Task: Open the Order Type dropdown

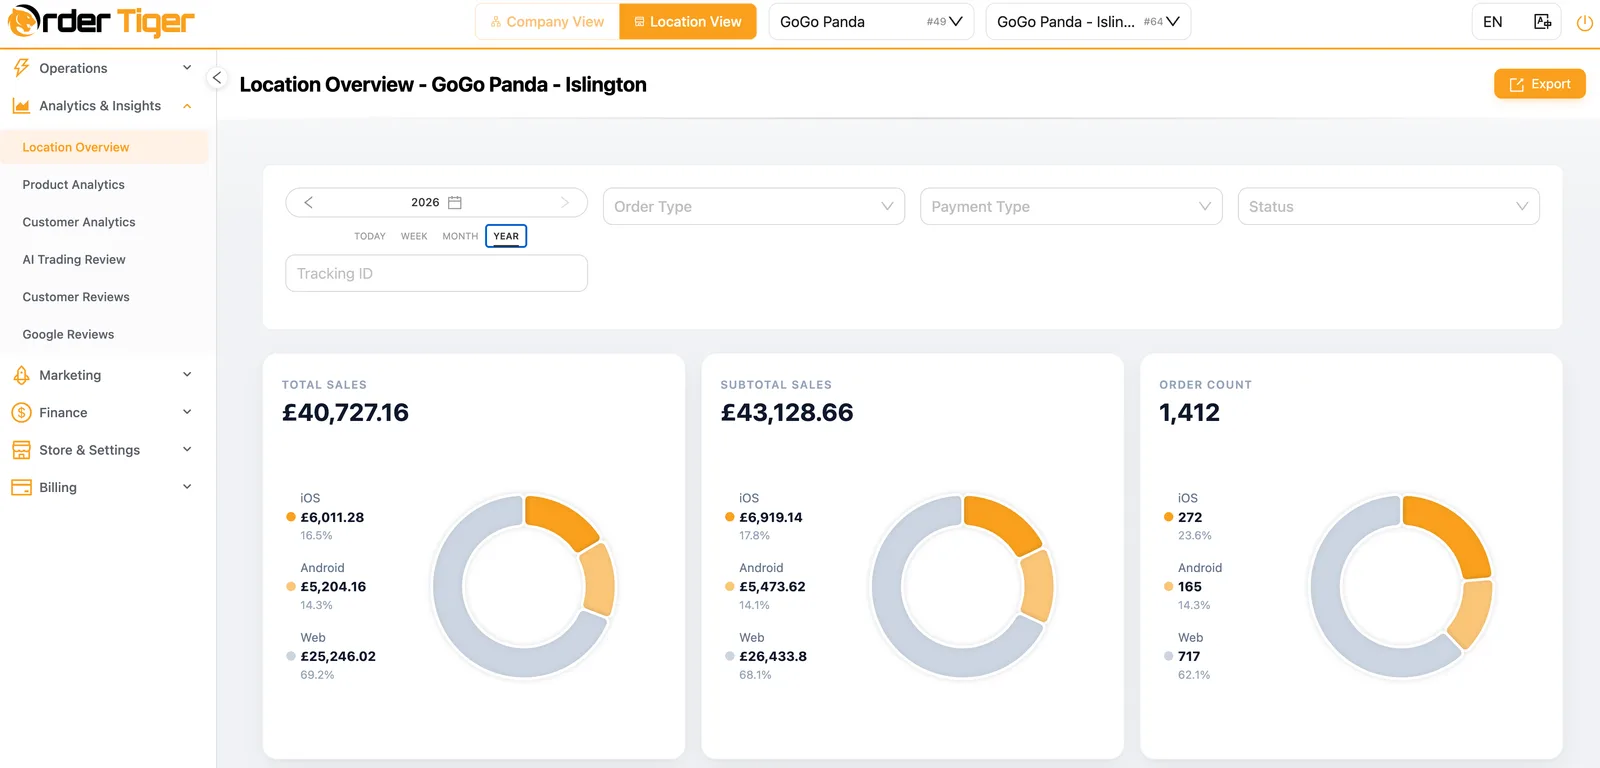Action: pyautogui.click(x=754, y=206)
